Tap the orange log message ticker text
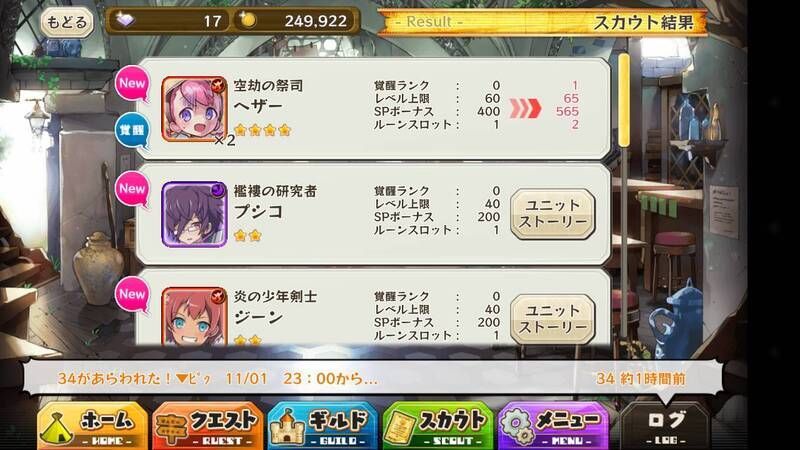Viewport: 800px width, 450px height. click(217, 379)
